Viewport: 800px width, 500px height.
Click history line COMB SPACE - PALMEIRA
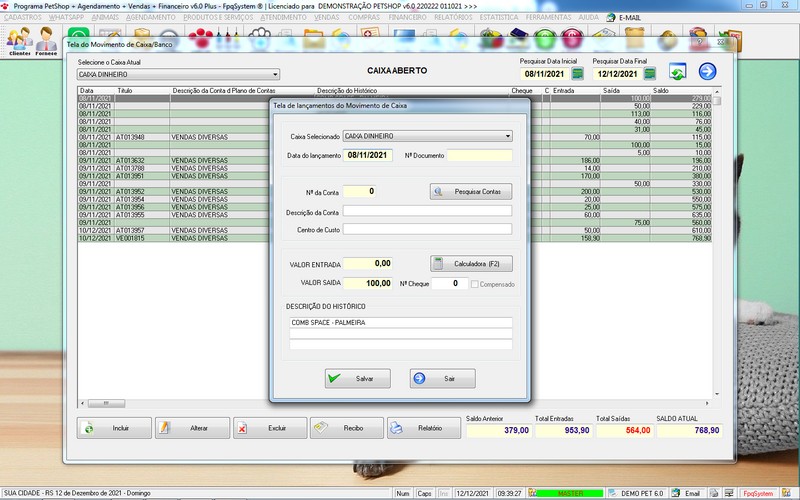click(x=401, y=322)
